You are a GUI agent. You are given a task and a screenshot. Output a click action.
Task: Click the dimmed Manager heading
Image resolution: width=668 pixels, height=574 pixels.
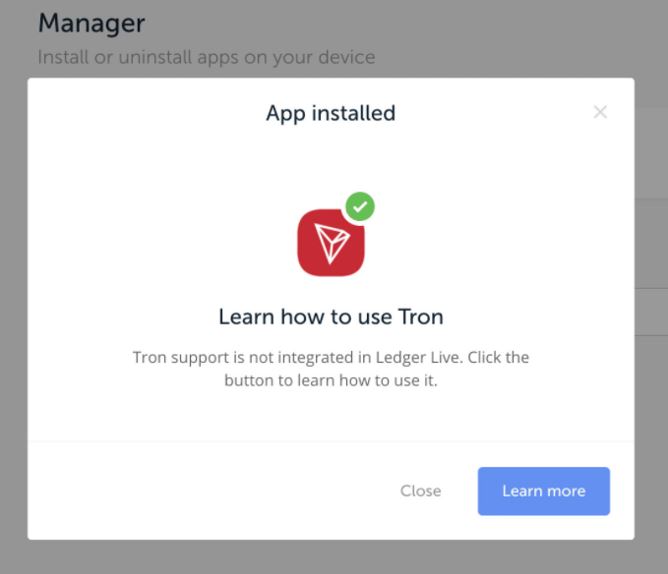[x=91, y=22]
